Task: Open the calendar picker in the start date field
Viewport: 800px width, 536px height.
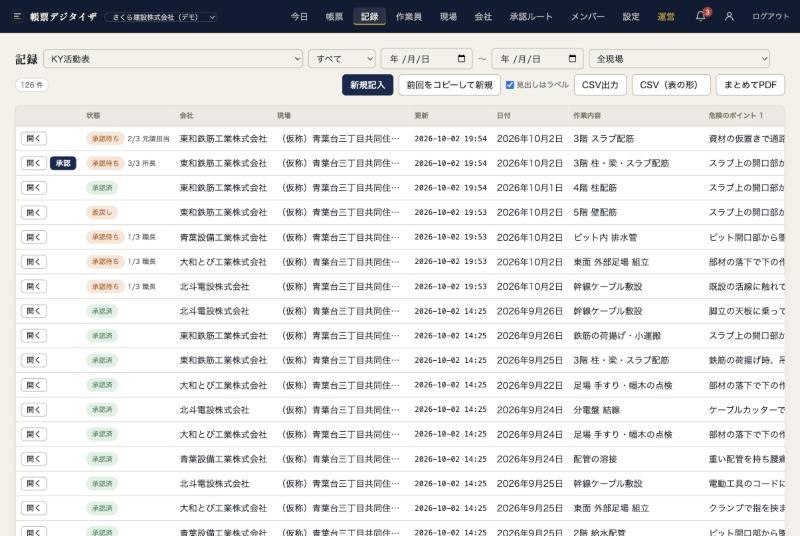Action: coord(461,59)
